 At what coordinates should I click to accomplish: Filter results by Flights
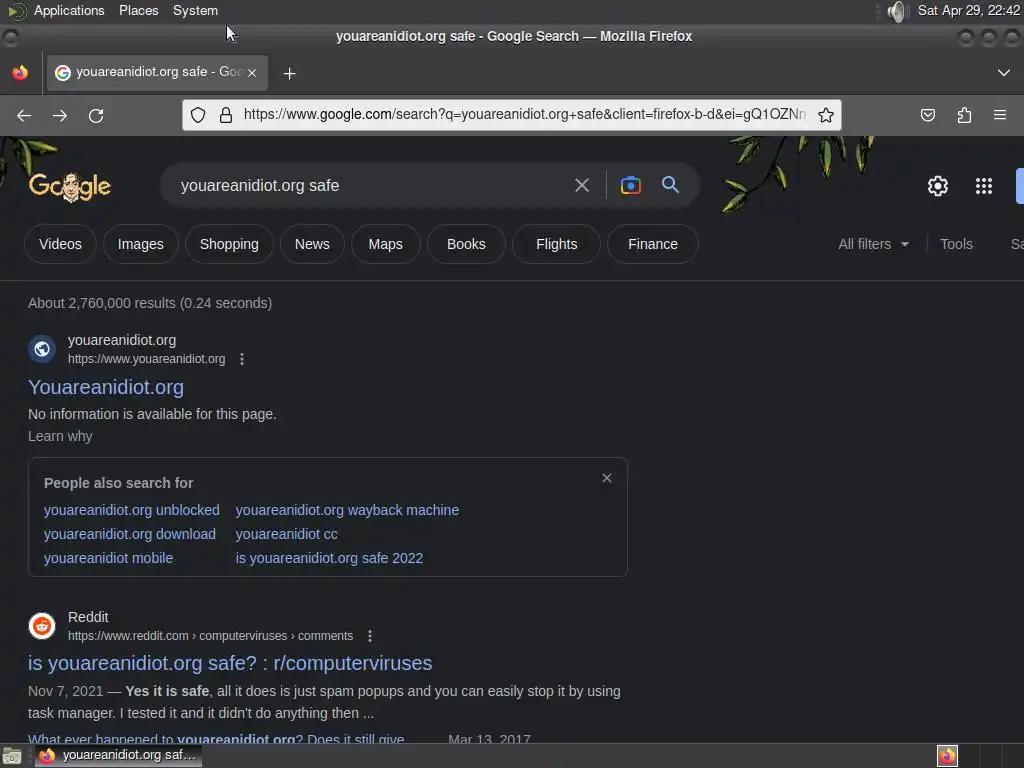556,244
